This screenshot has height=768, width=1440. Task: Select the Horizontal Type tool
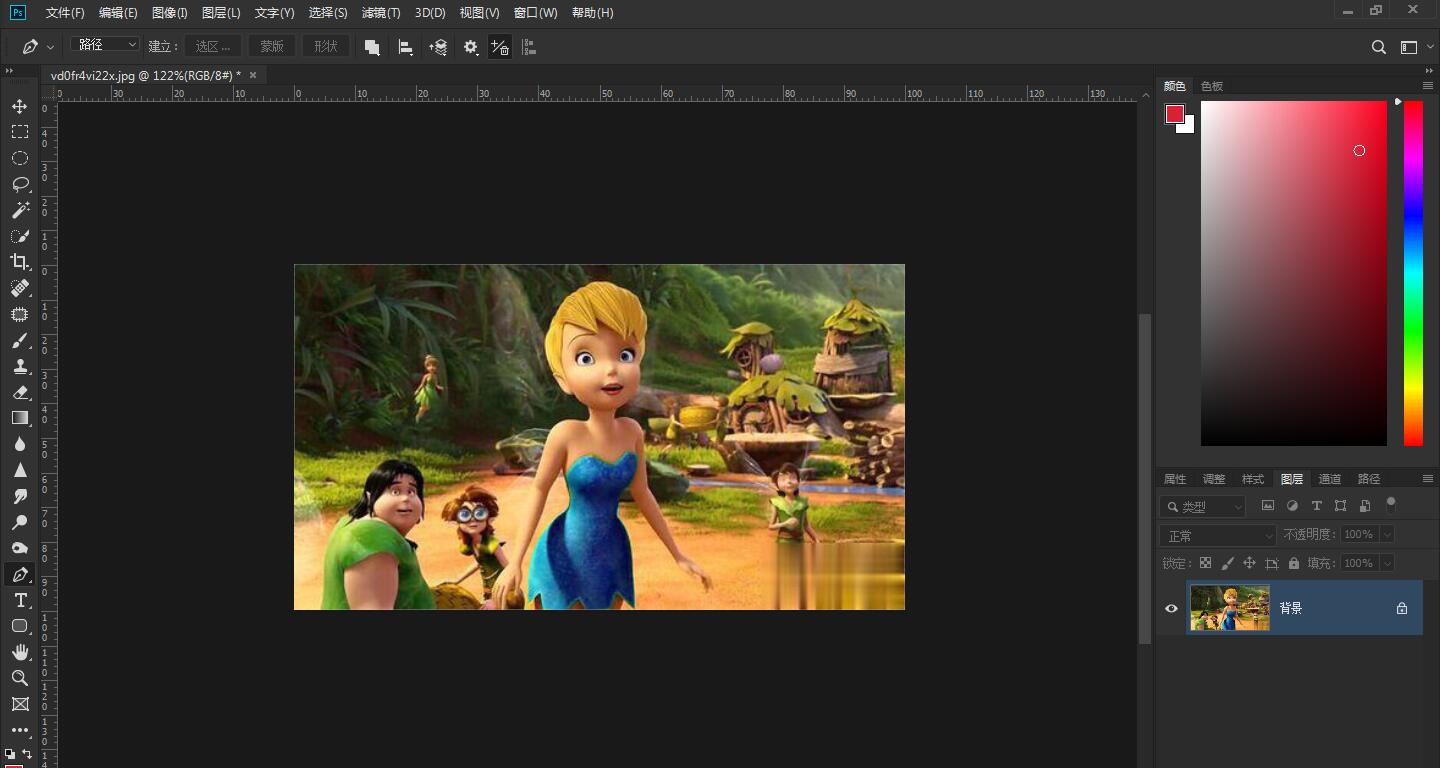point(19,600)
